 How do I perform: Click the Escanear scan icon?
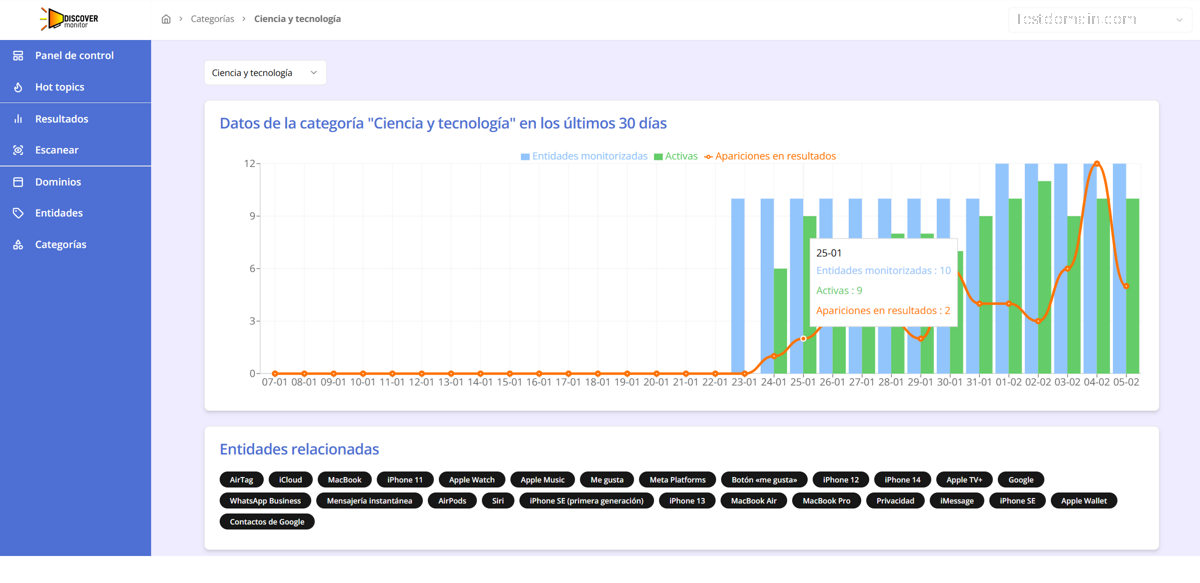[x=18, y=150]
